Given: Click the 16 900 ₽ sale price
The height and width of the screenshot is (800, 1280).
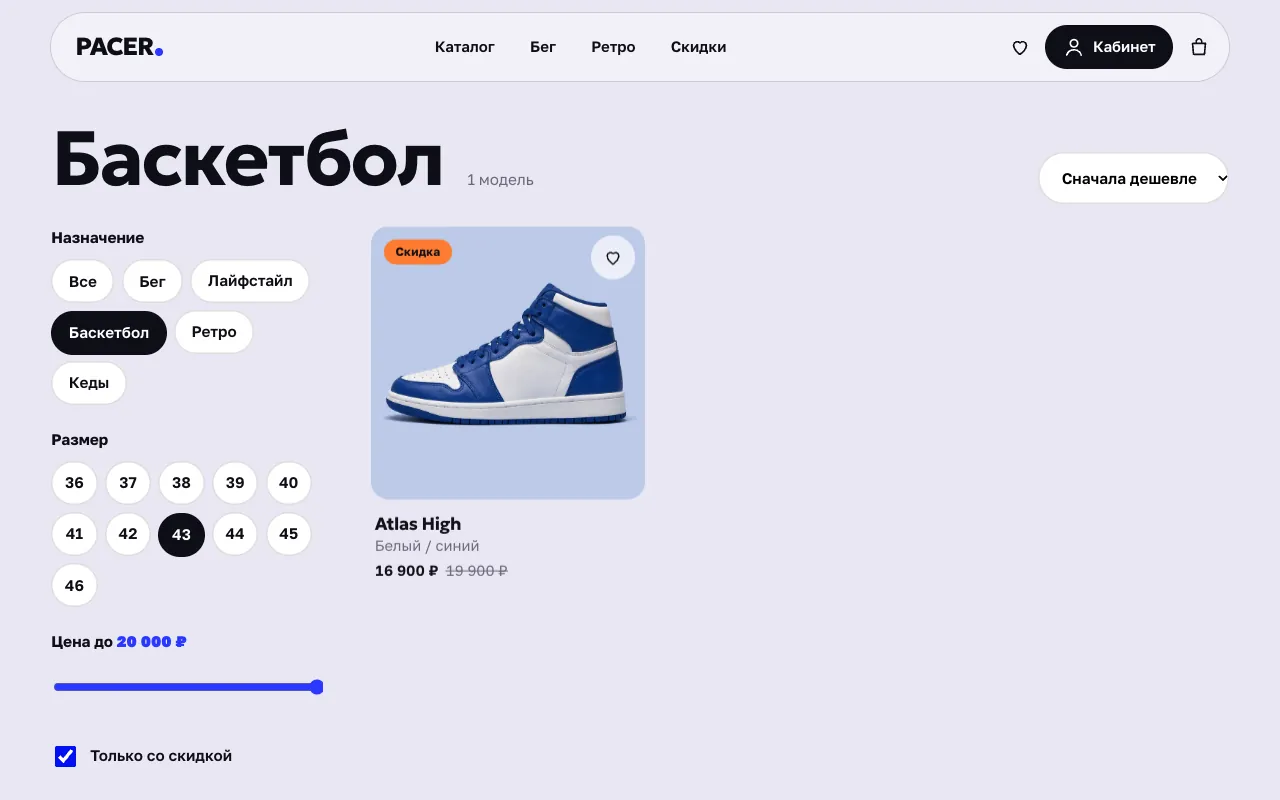Looking at the screenshot, I should pos(406,571).
